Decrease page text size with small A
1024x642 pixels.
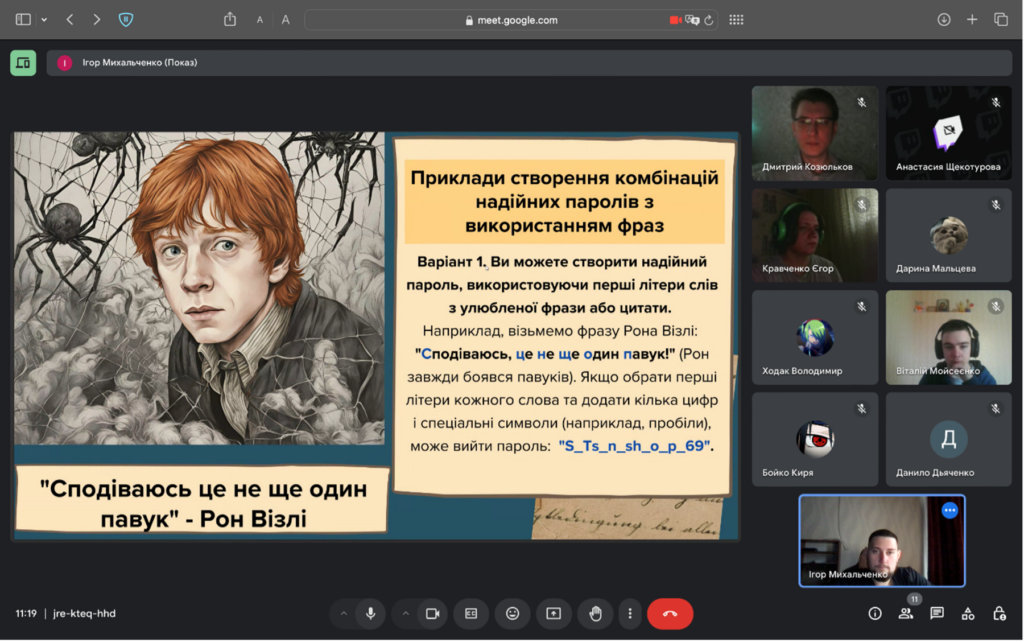[x=259, y=20]
